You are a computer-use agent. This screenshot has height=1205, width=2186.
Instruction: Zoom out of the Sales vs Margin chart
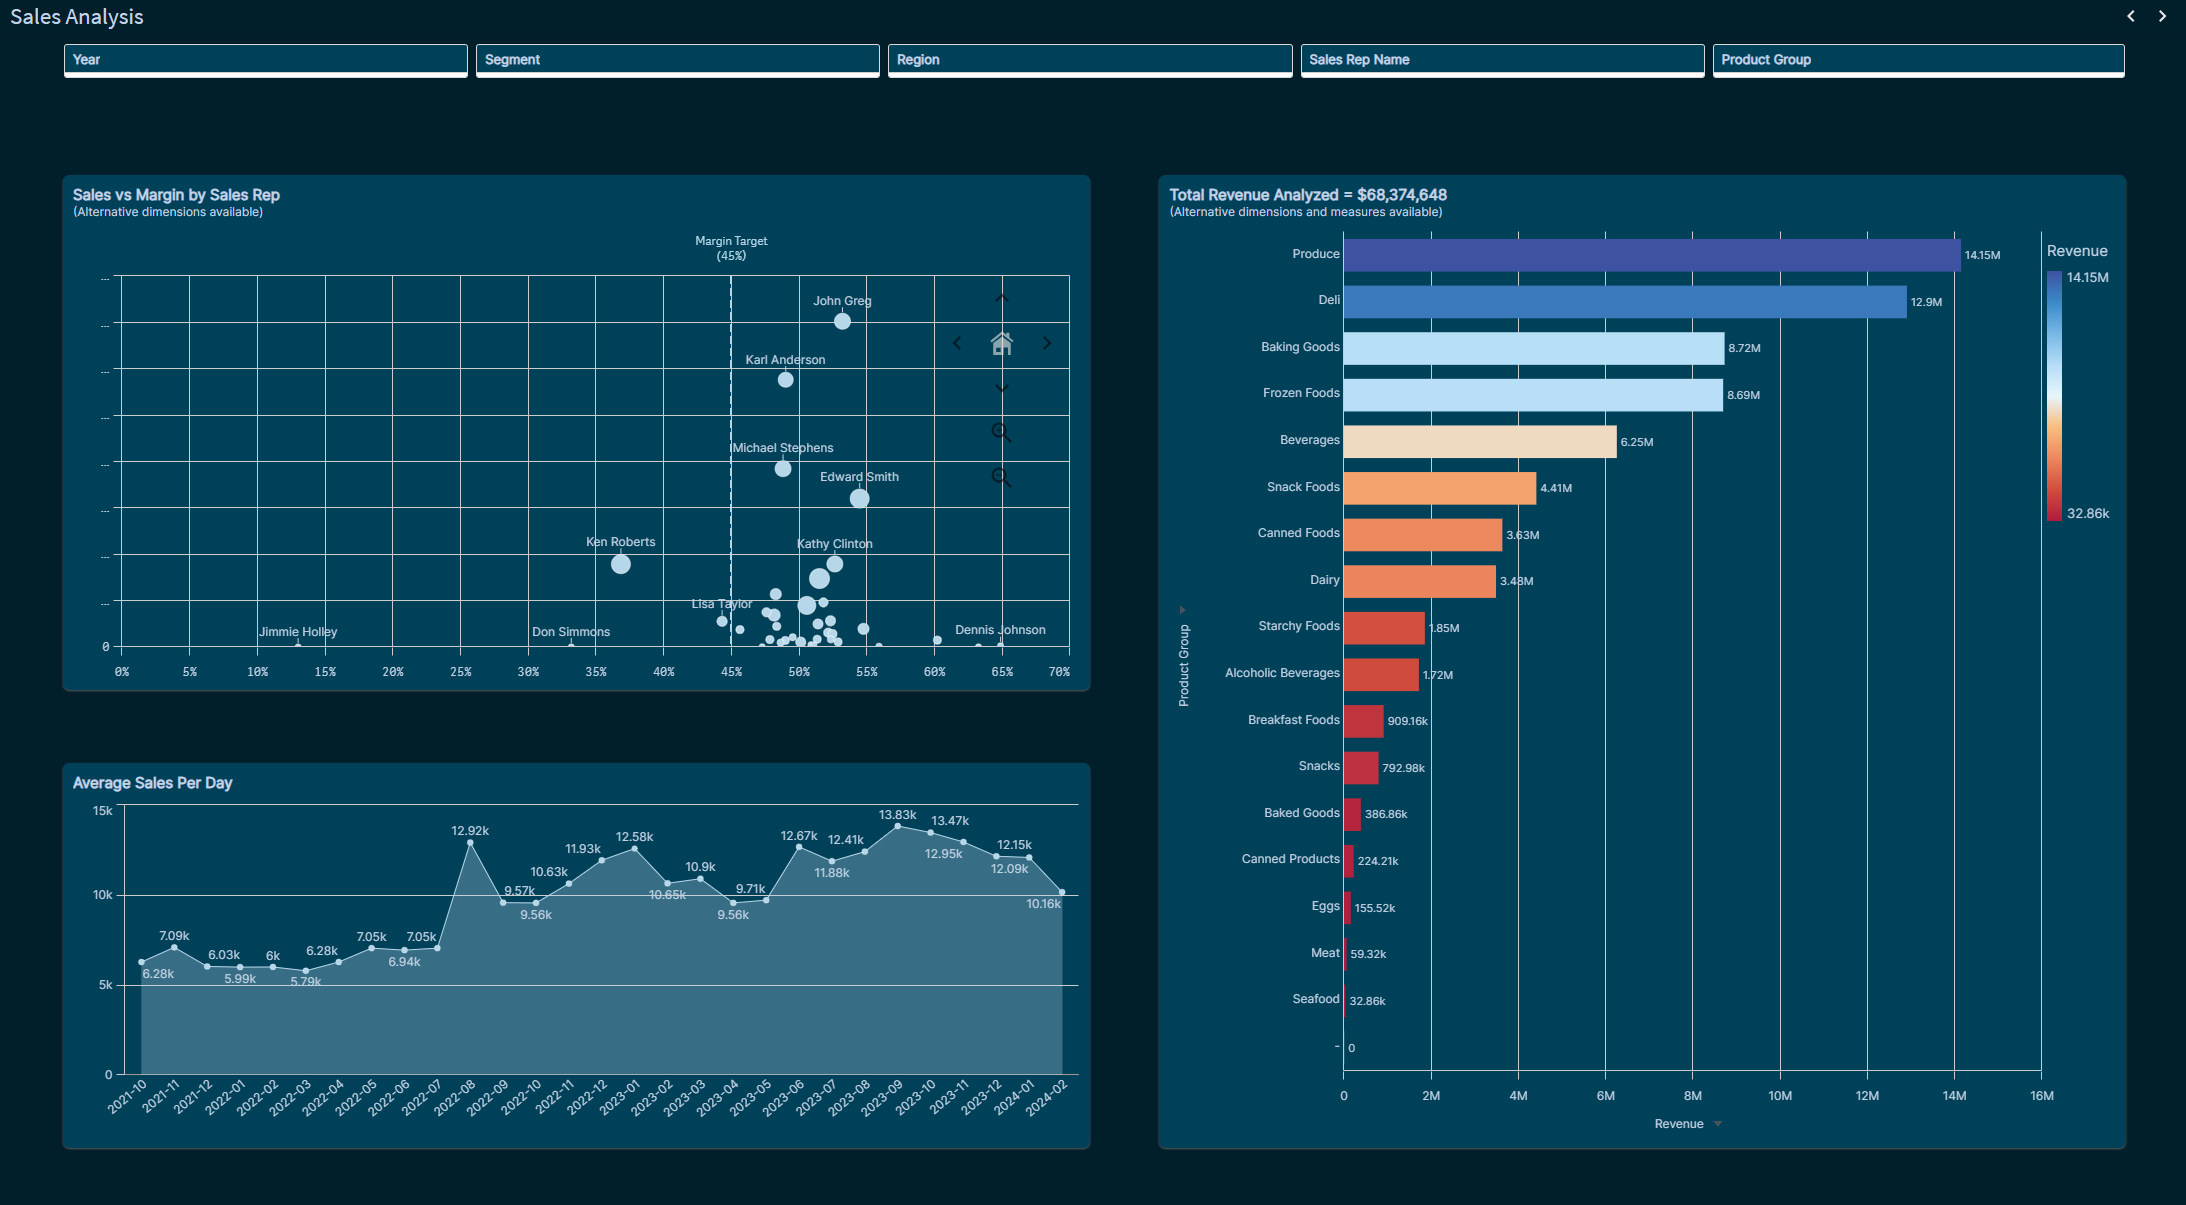coord(1001,477)
